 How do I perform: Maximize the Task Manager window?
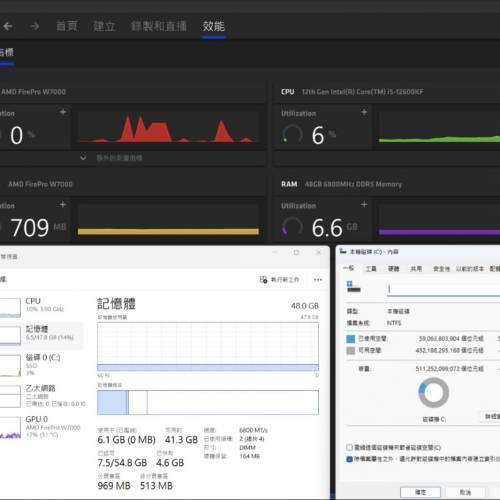click(296, 252)
